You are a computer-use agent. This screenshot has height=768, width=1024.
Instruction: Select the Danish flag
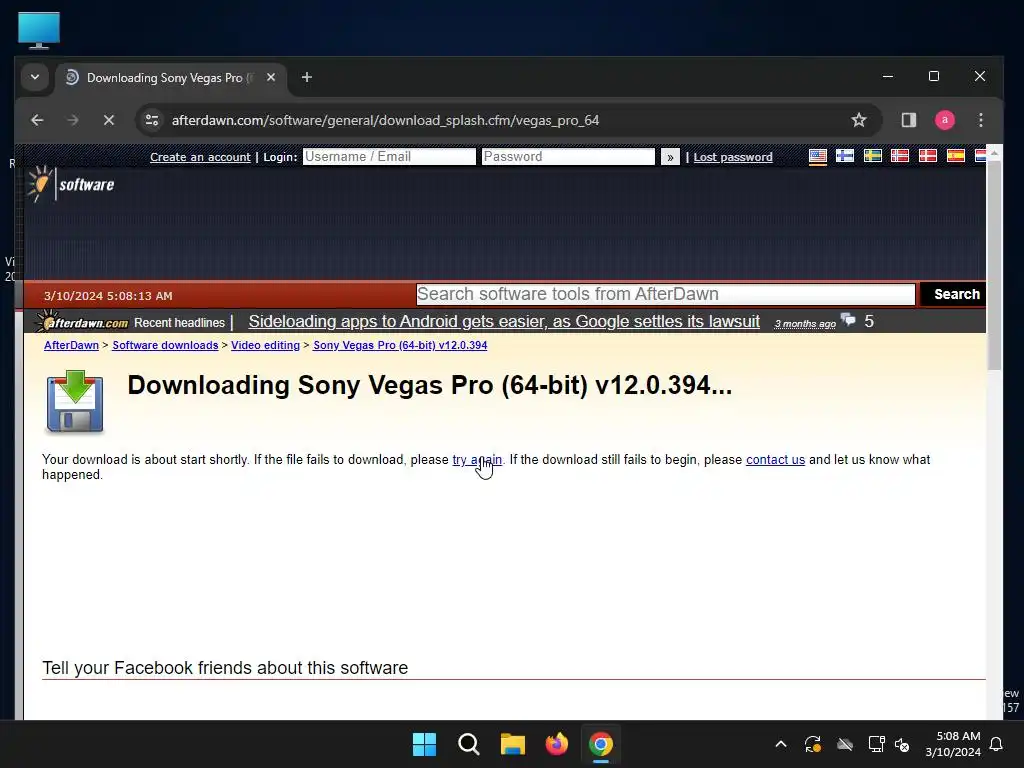928,156
